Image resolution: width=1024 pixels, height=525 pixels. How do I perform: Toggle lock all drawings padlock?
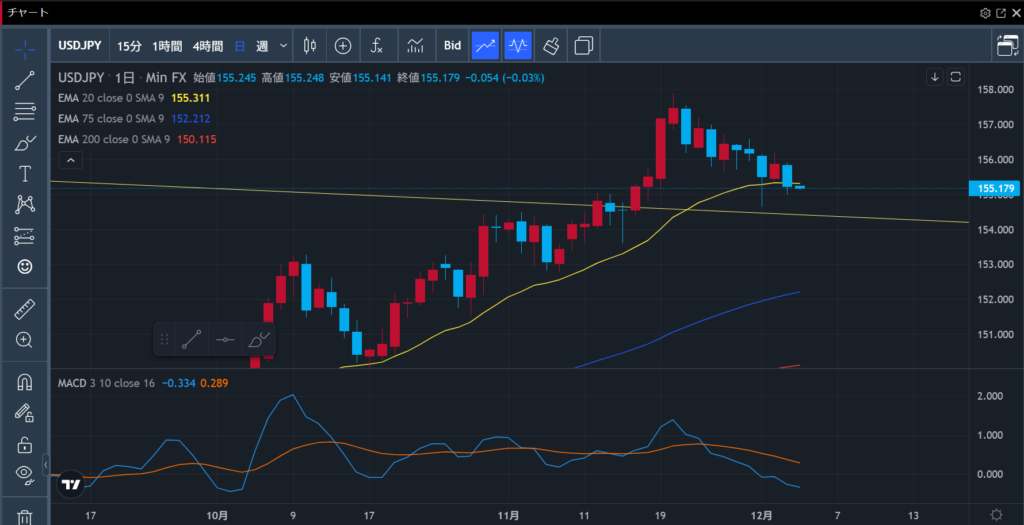coord(25,444)
